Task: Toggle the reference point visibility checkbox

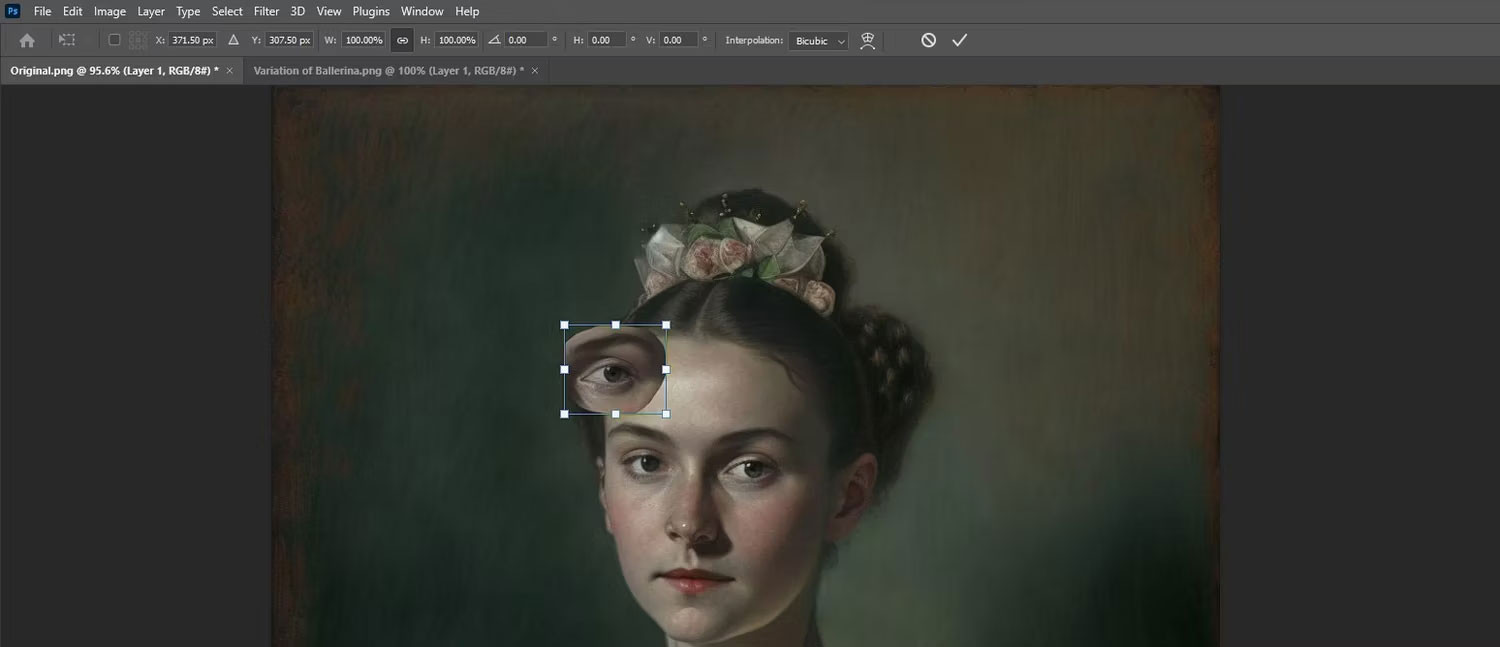Action: [114, 40]
